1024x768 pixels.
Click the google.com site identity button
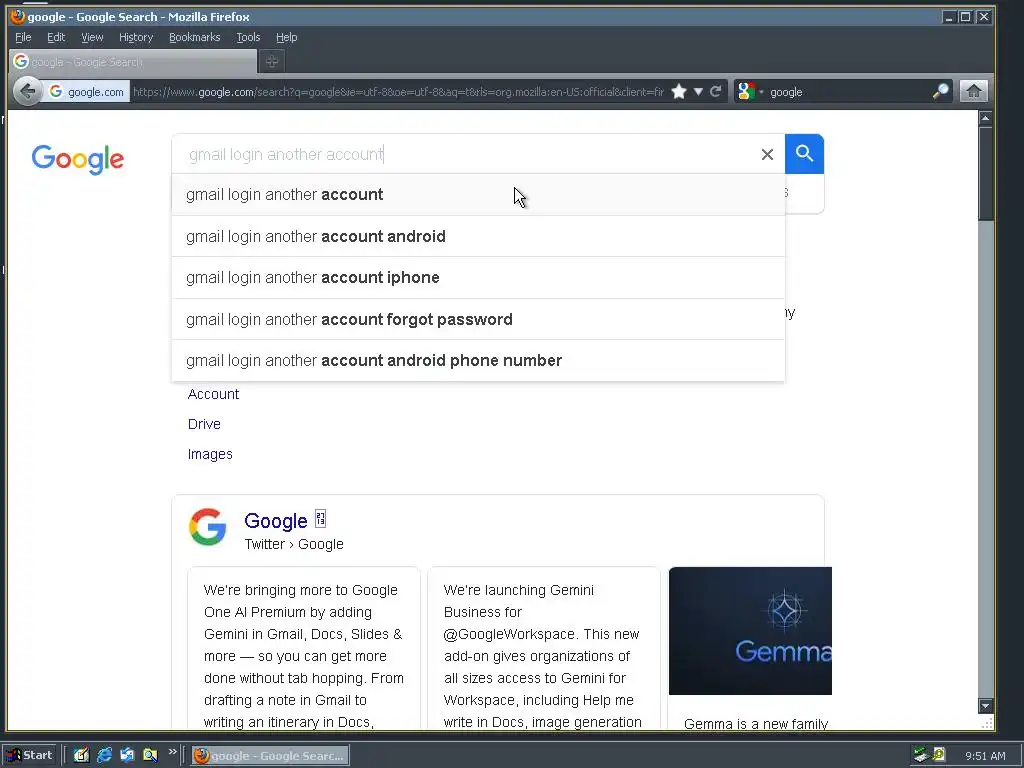pyautogui.click(x=86, y=92)
